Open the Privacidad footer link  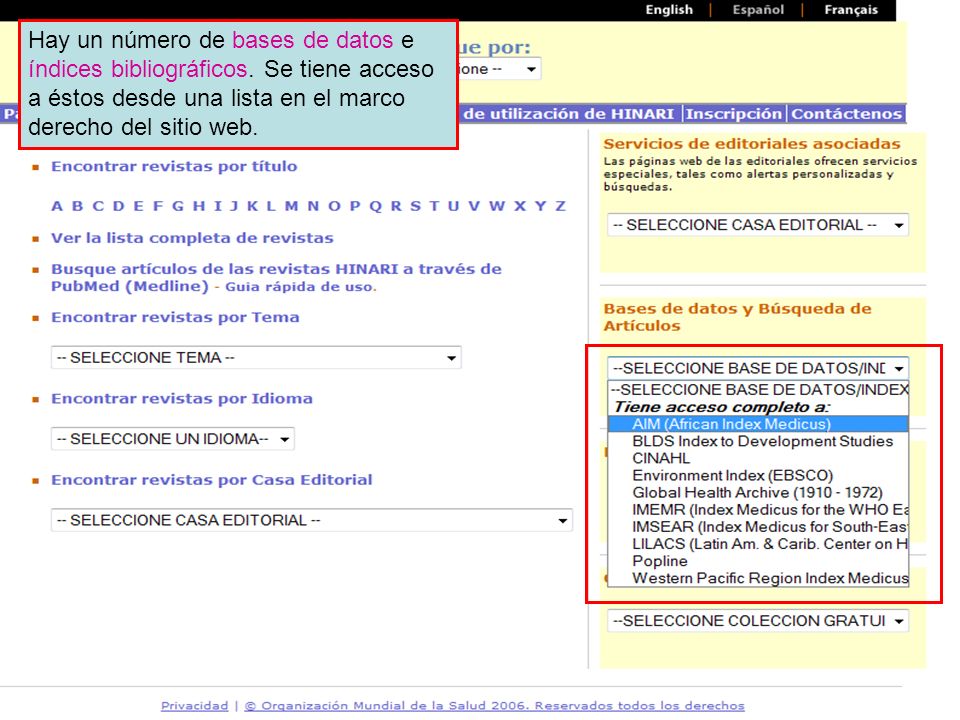[x=194, y=706]
